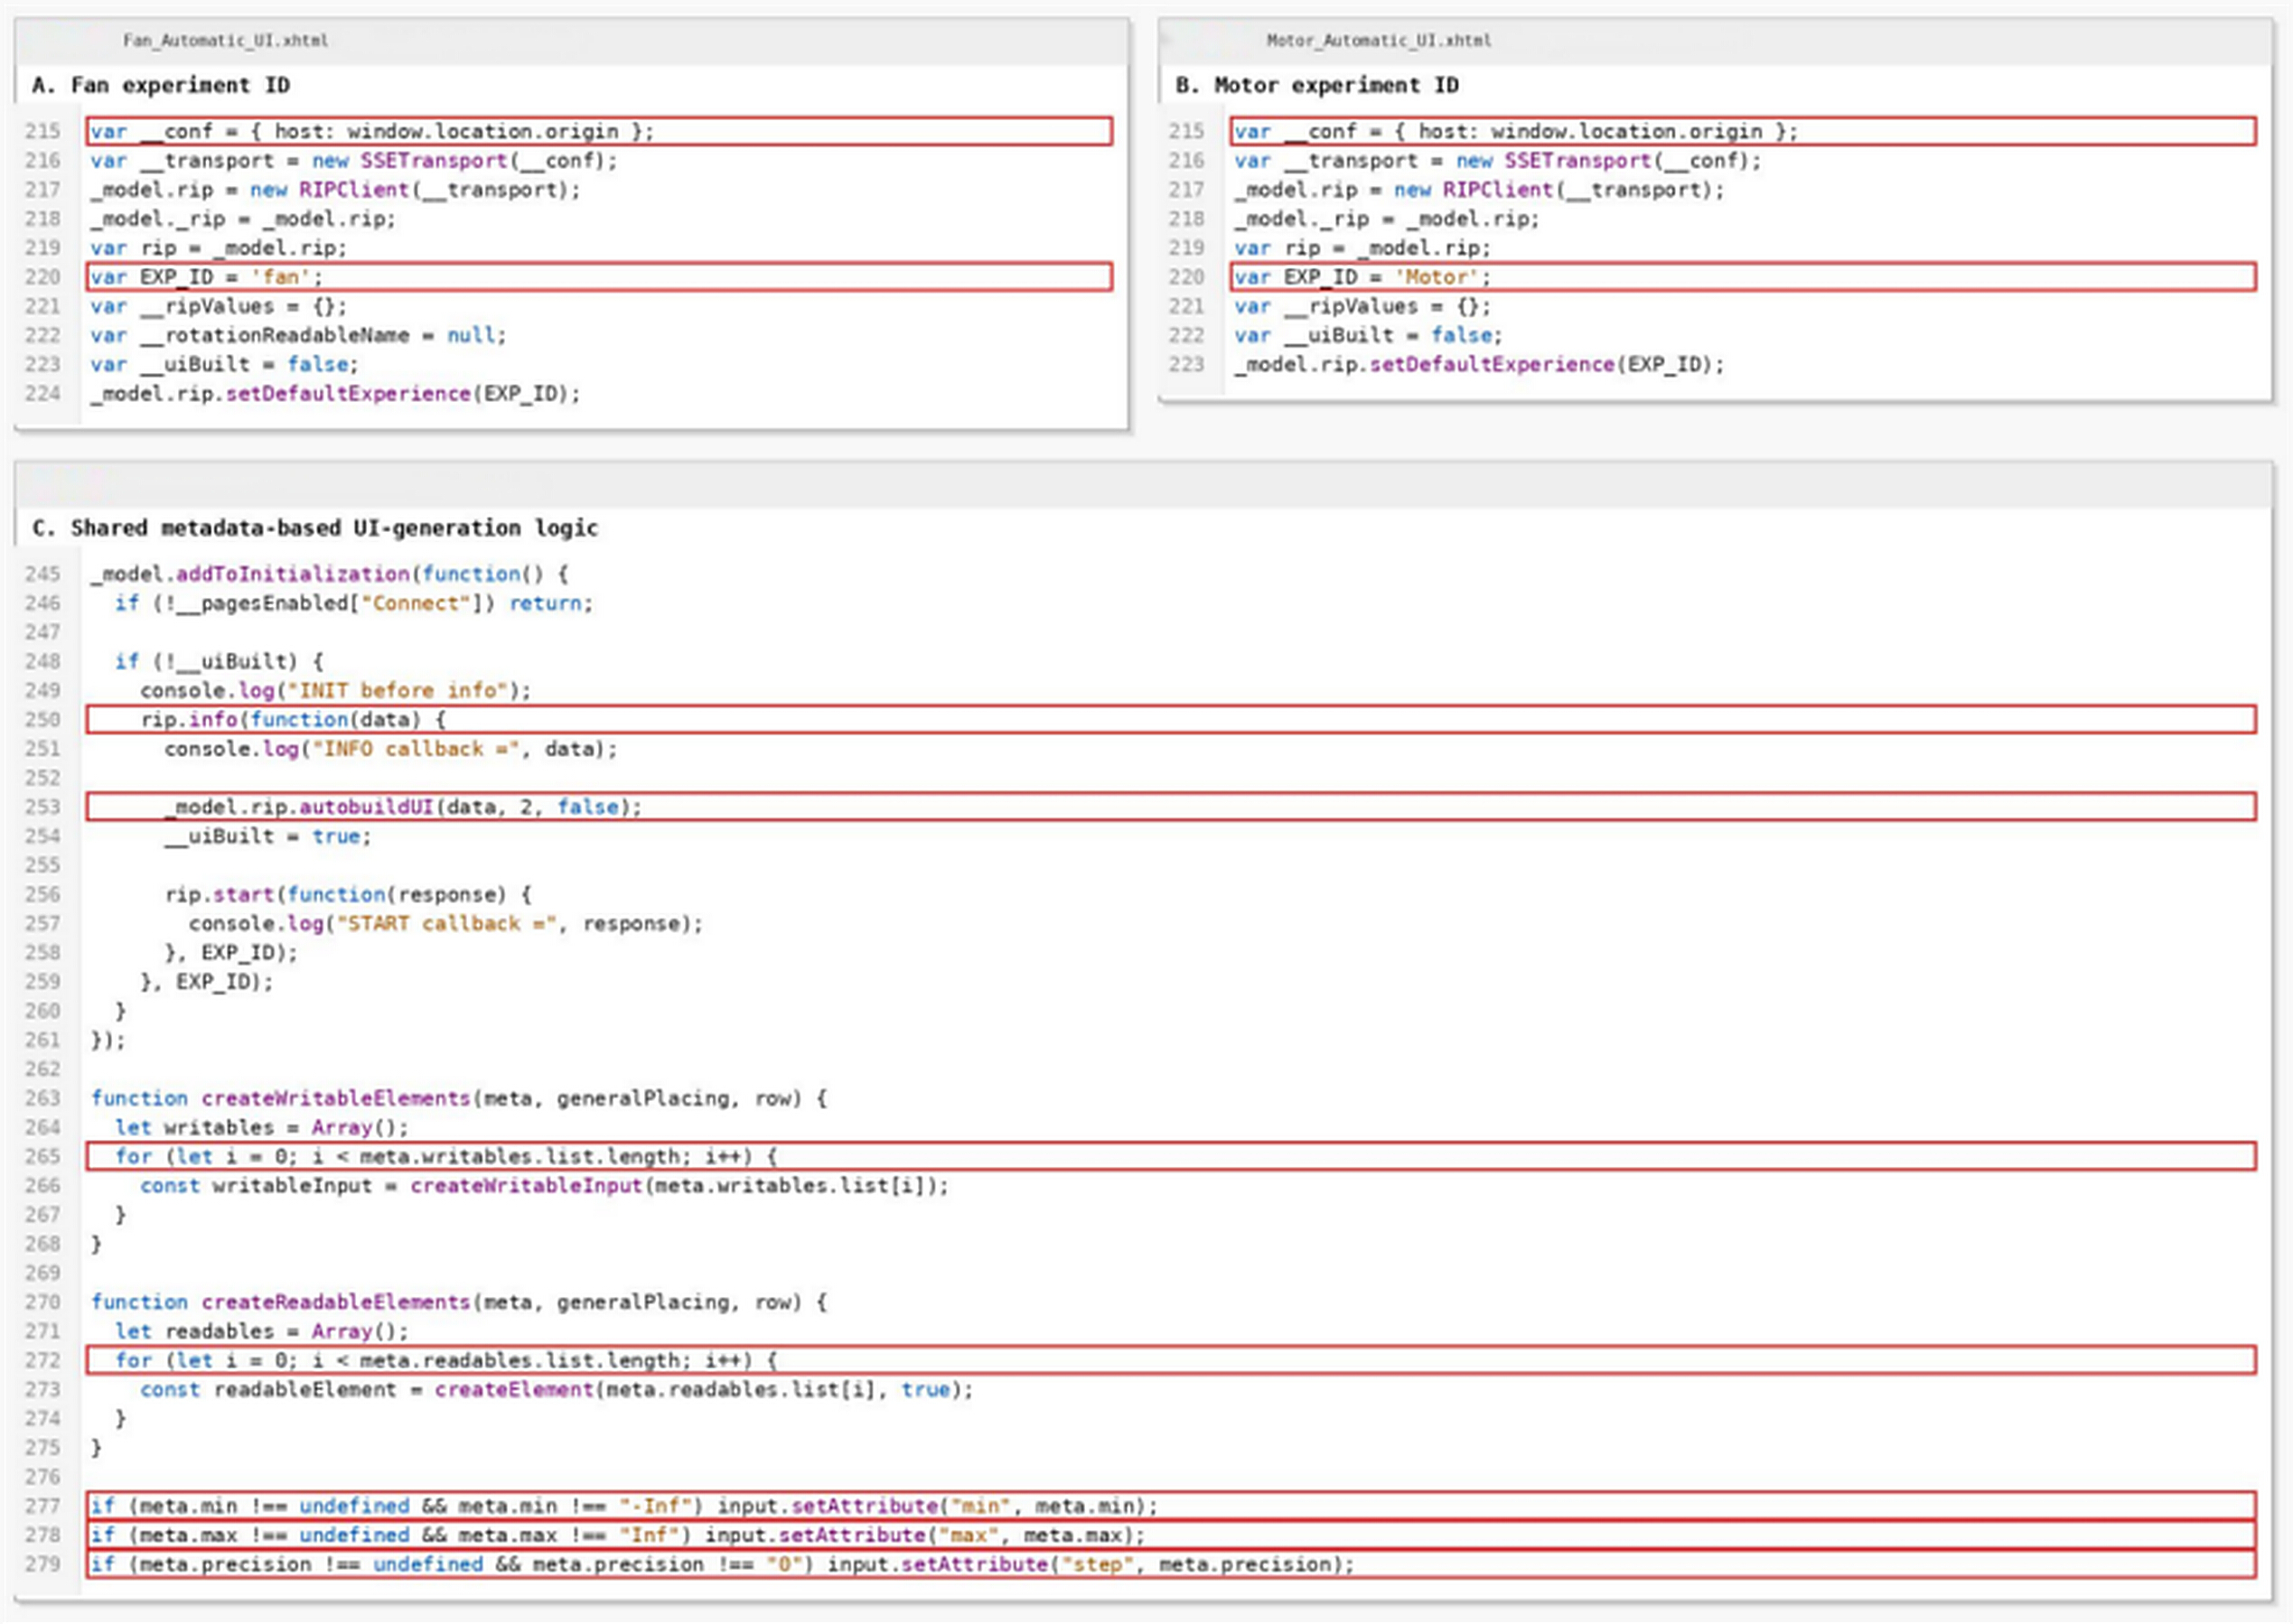Click line number 263 in panel C
2293x1624 pixels.
point(43,1098)
